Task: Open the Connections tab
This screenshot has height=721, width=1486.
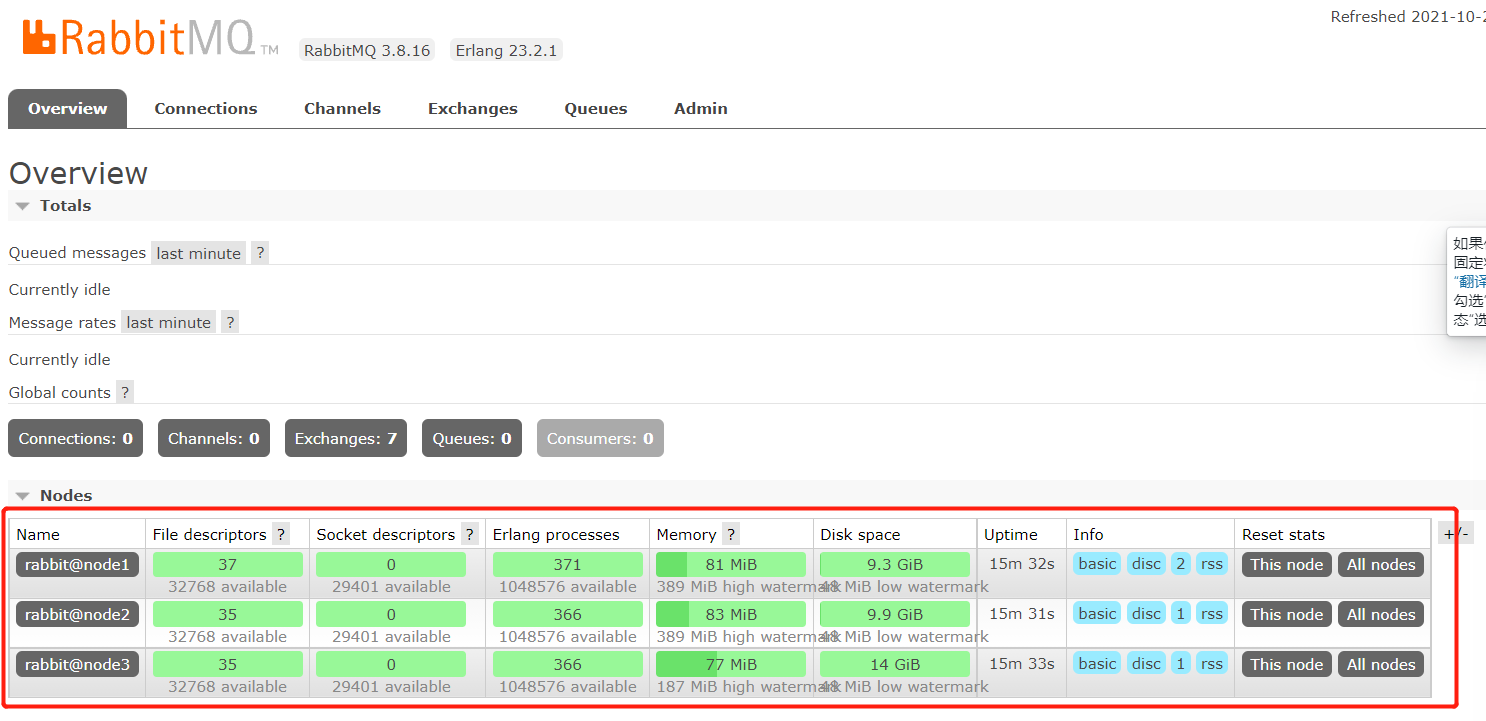Action: (x=206, y=108)
